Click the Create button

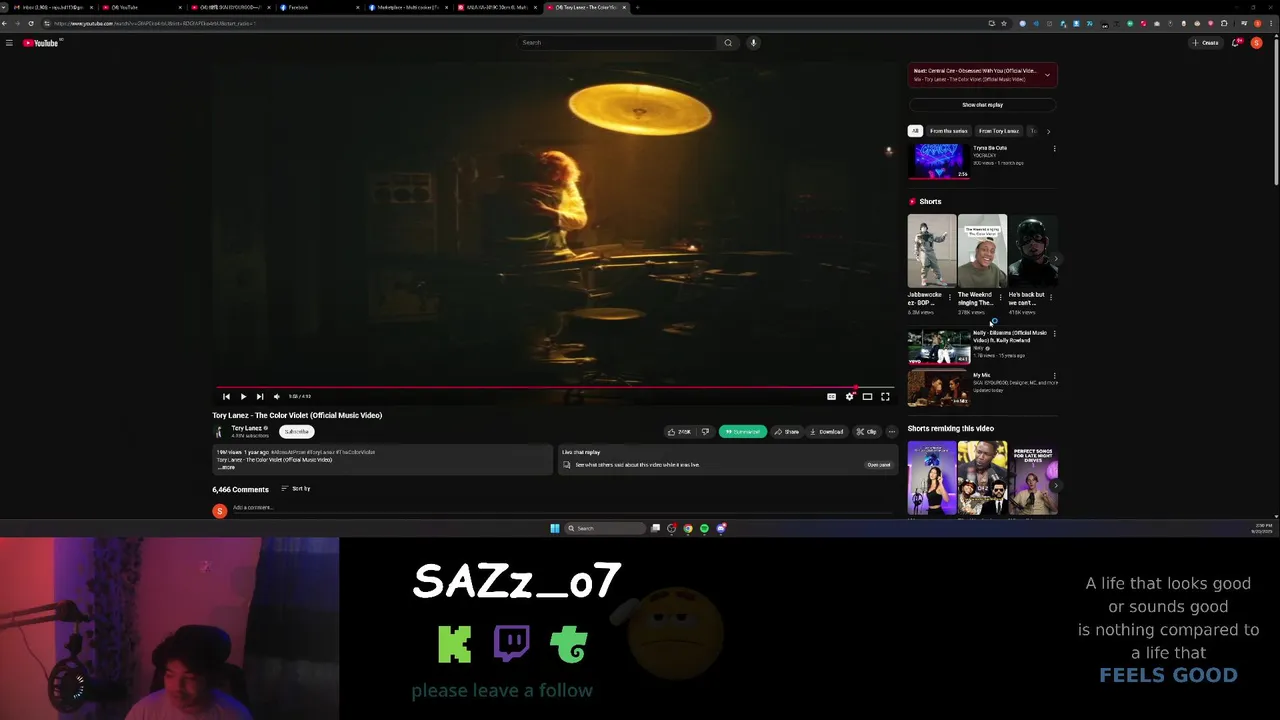[1205, 43]
